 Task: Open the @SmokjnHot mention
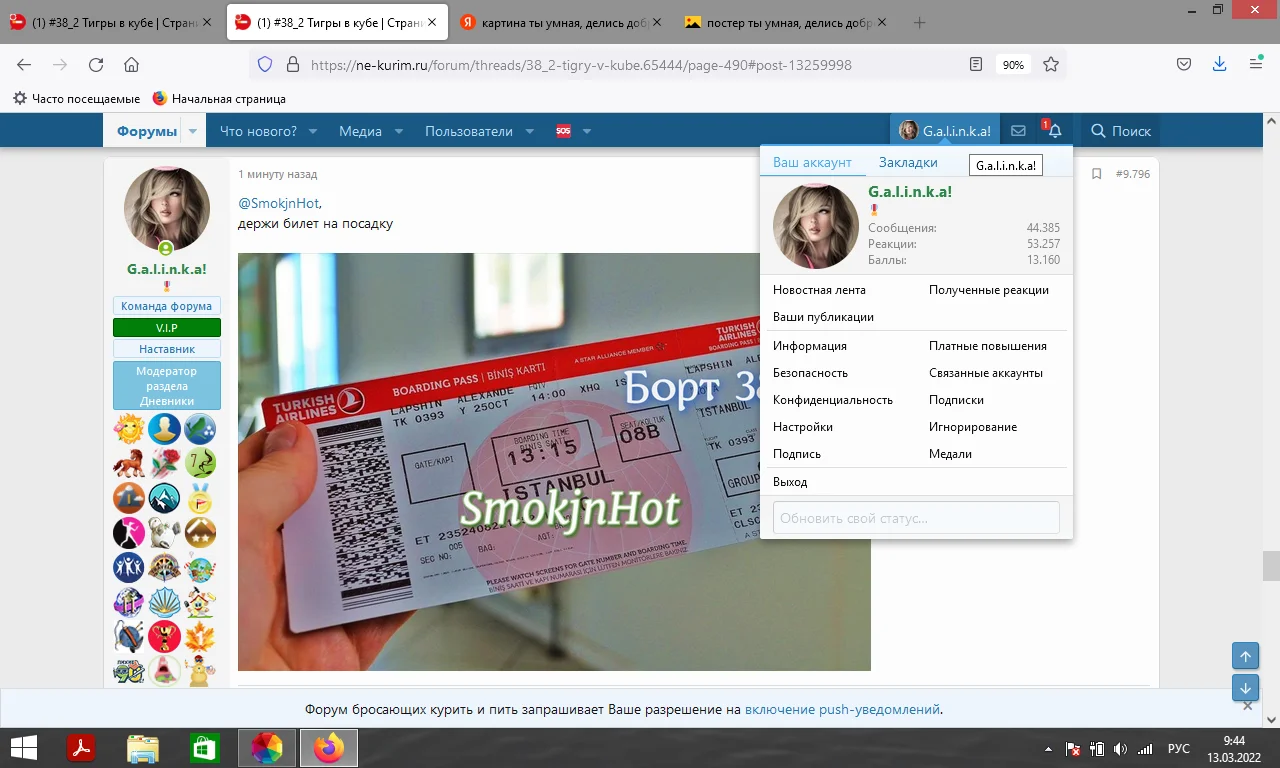point(278,203)
